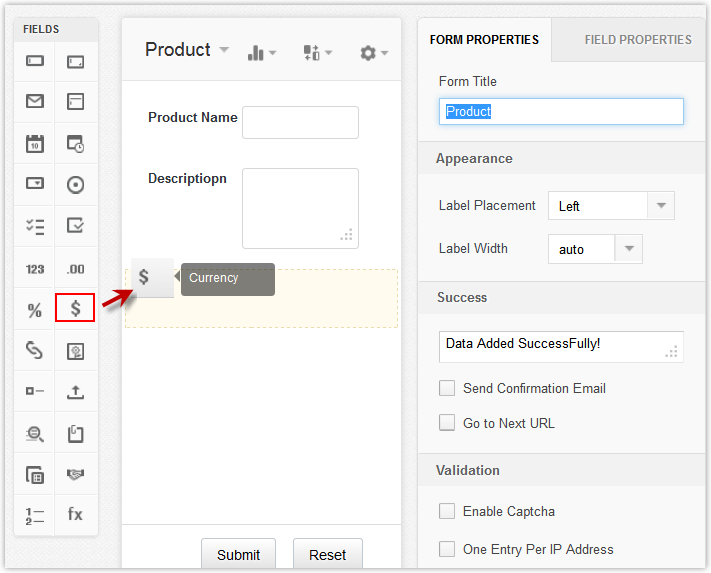Viewport: 711px width, 573px height.
Task: Choose the Formula fx field icon
Action: [x=75, y=514]
